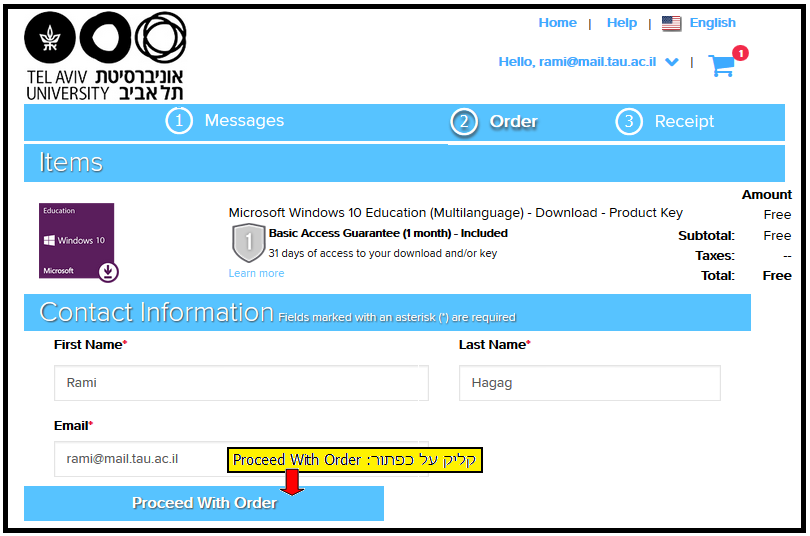Click the Proceed With Order button
The image size is (810, 536).
pos(204,503)
